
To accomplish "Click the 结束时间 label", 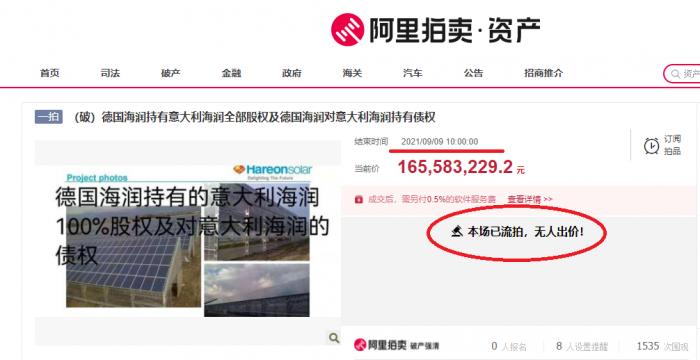I will [x=371, y=142].
